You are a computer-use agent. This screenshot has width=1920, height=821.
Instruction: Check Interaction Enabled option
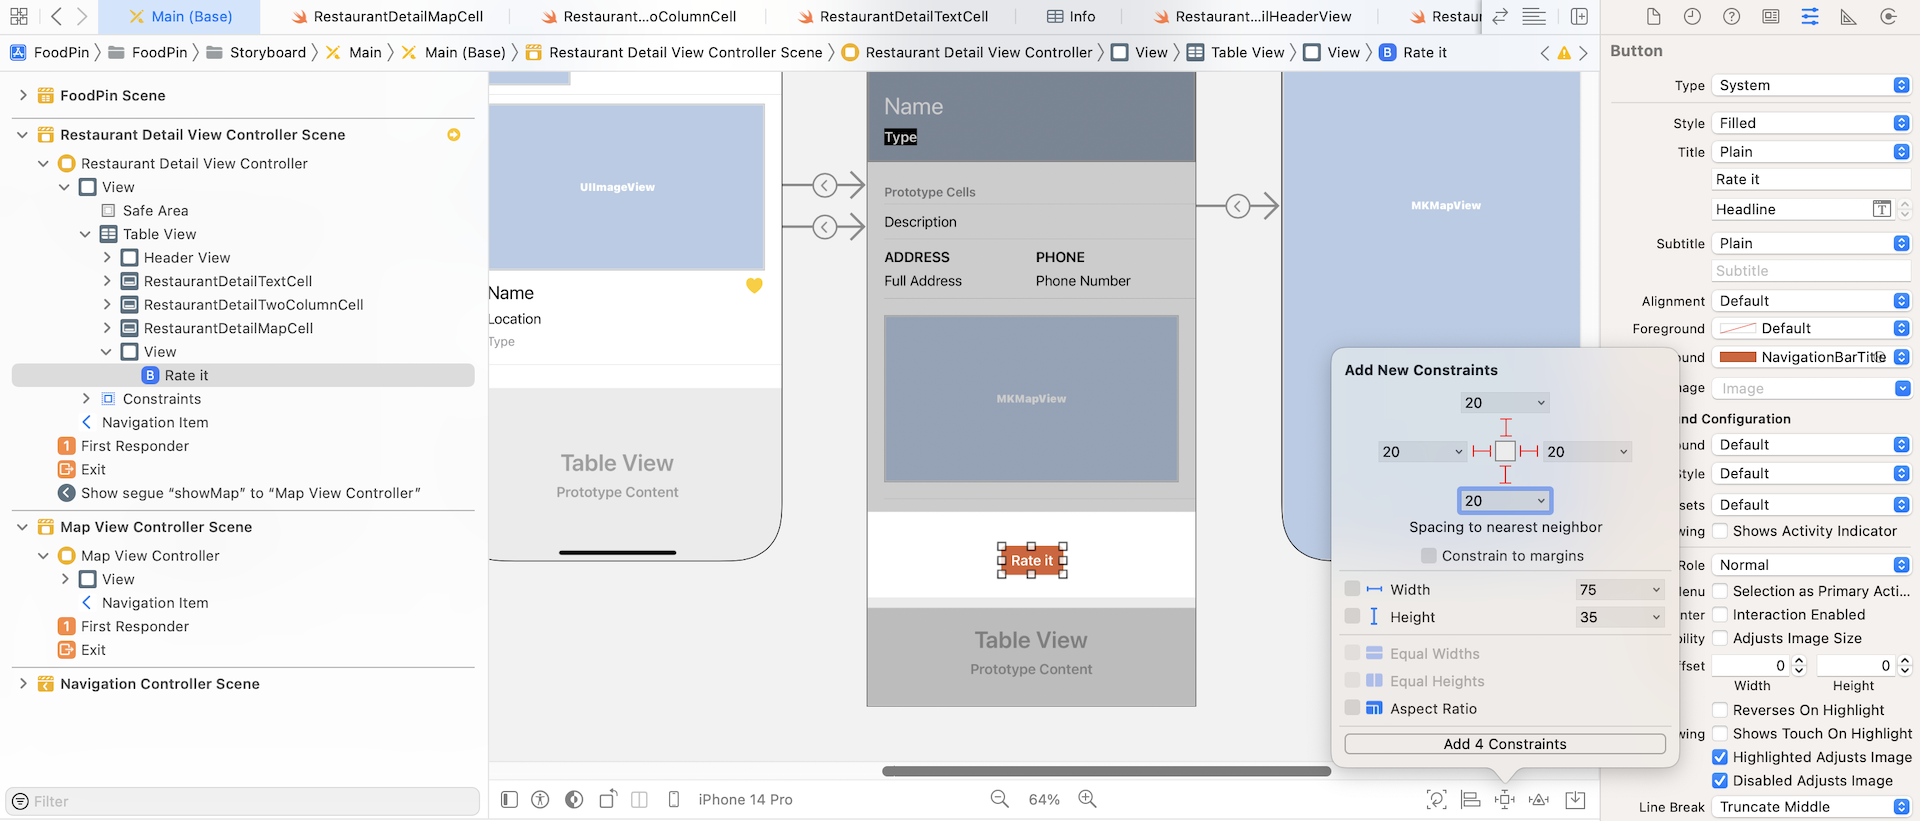pos(1720,615)
